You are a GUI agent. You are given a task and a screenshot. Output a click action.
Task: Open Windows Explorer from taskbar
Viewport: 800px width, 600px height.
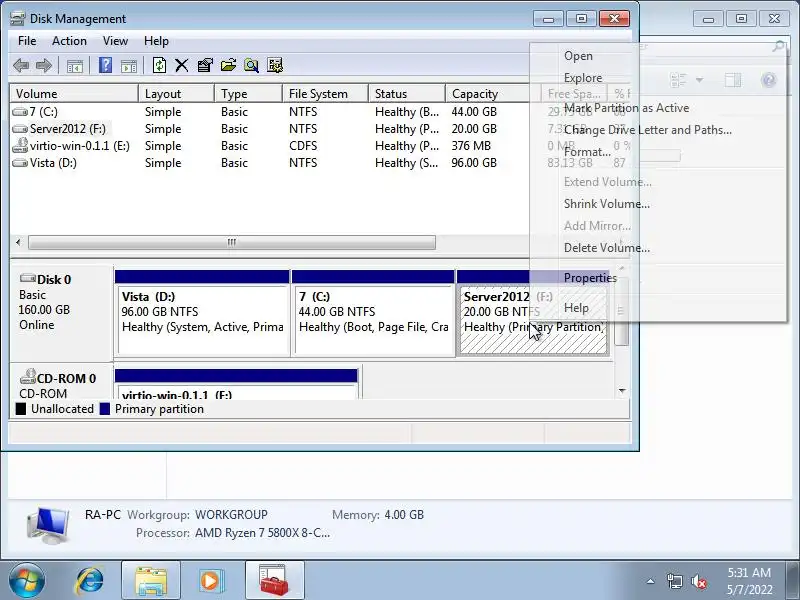click(151, 581)
